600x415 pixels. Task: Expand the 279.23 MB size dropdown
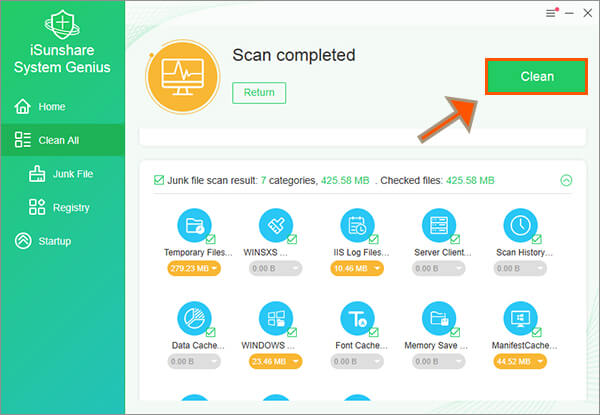point(194,269)
